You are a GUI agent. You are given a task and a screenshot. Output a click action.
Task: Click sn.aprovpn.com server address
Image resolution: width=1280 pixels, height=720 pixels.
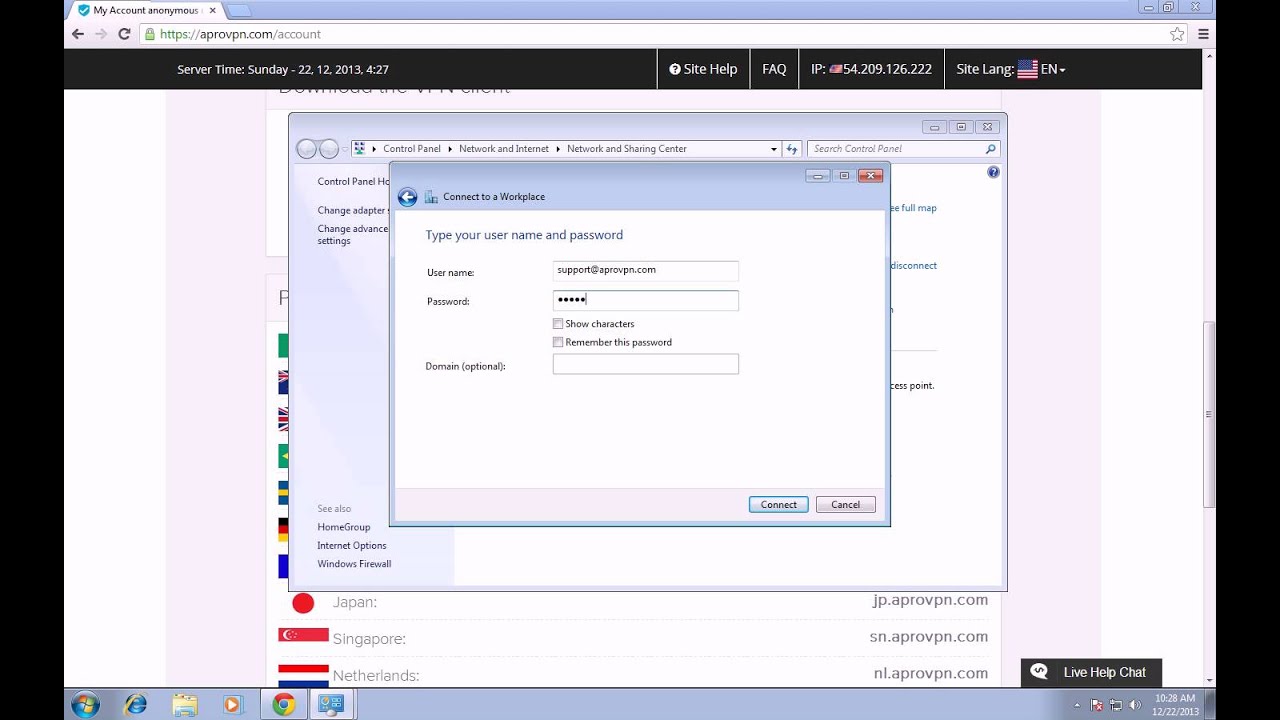pos(929,636)
